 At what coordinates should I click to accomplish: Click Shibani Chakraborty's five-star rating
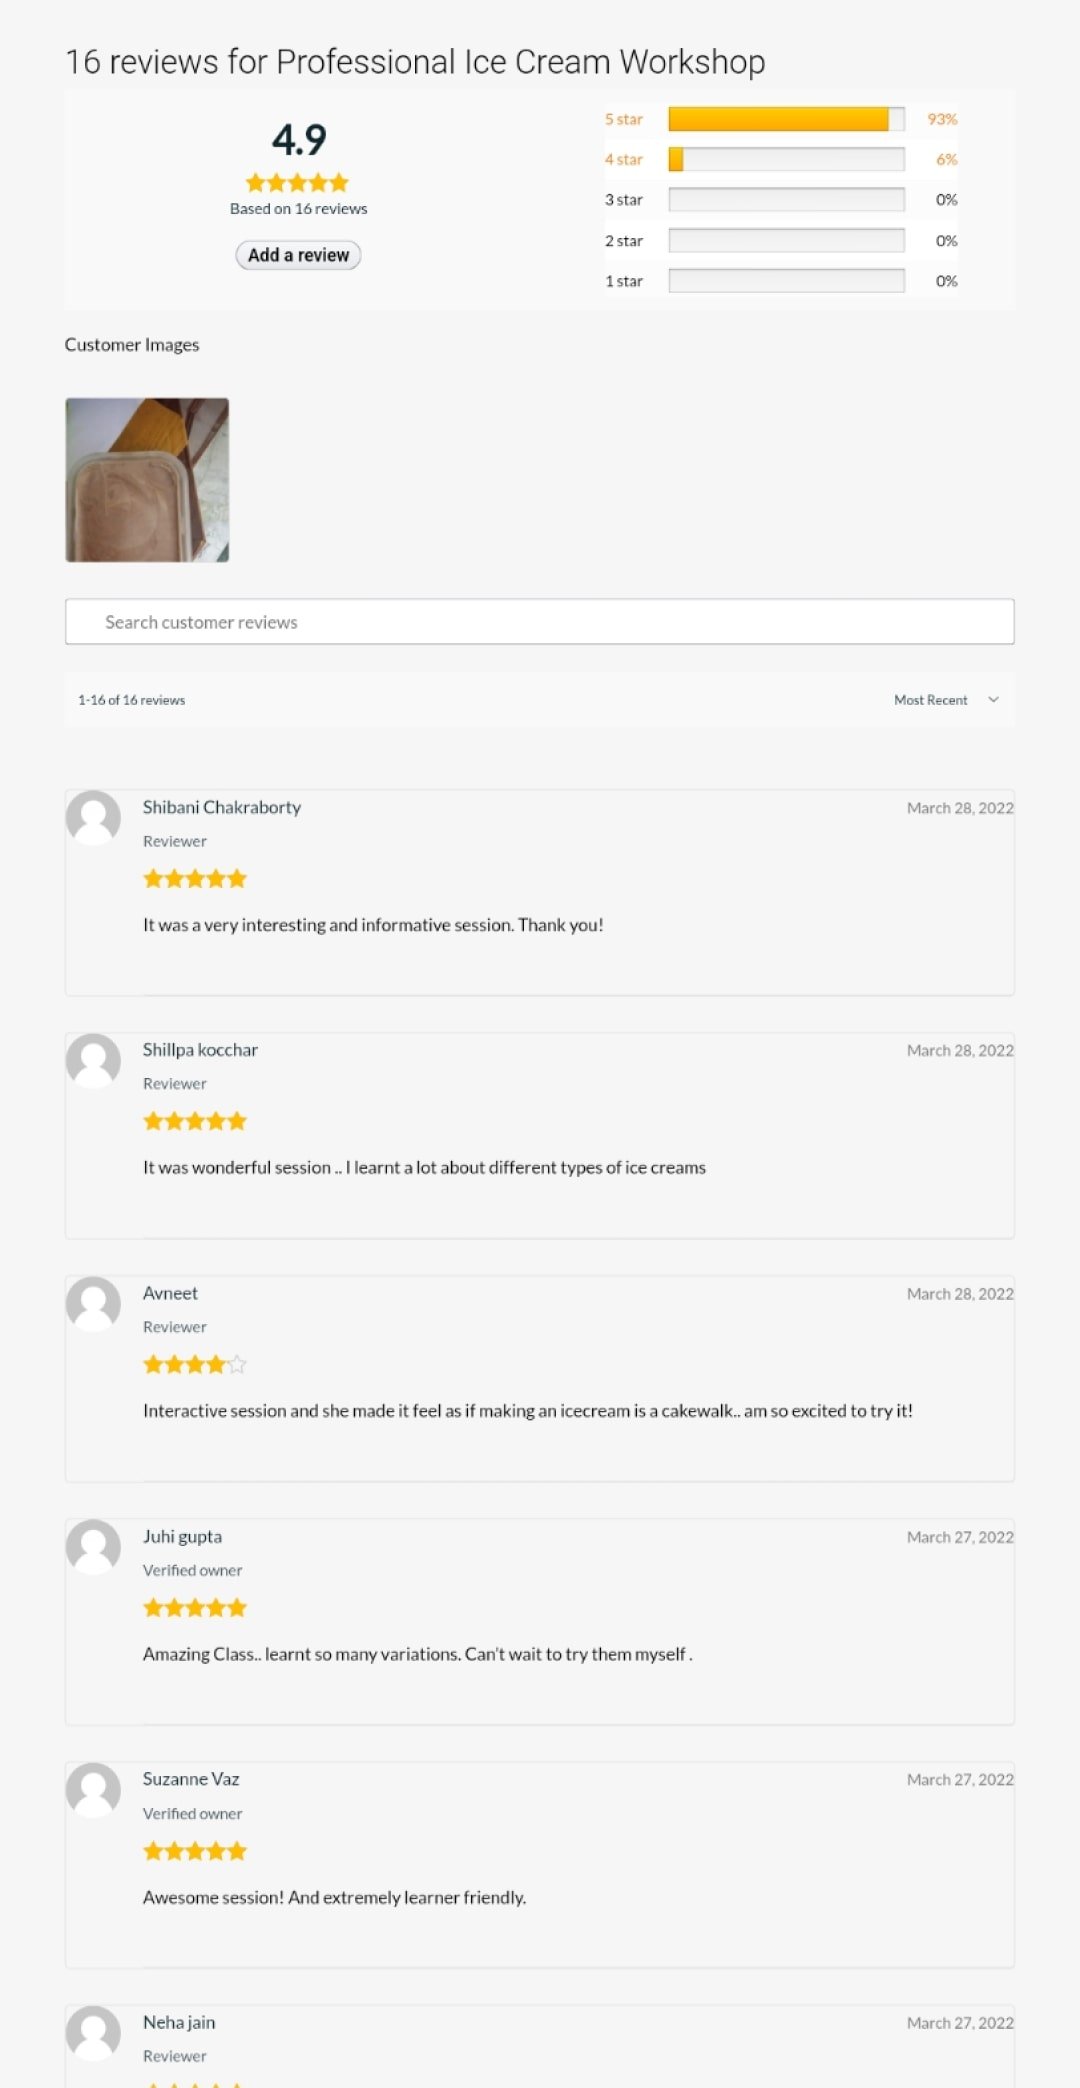(194, 879)
